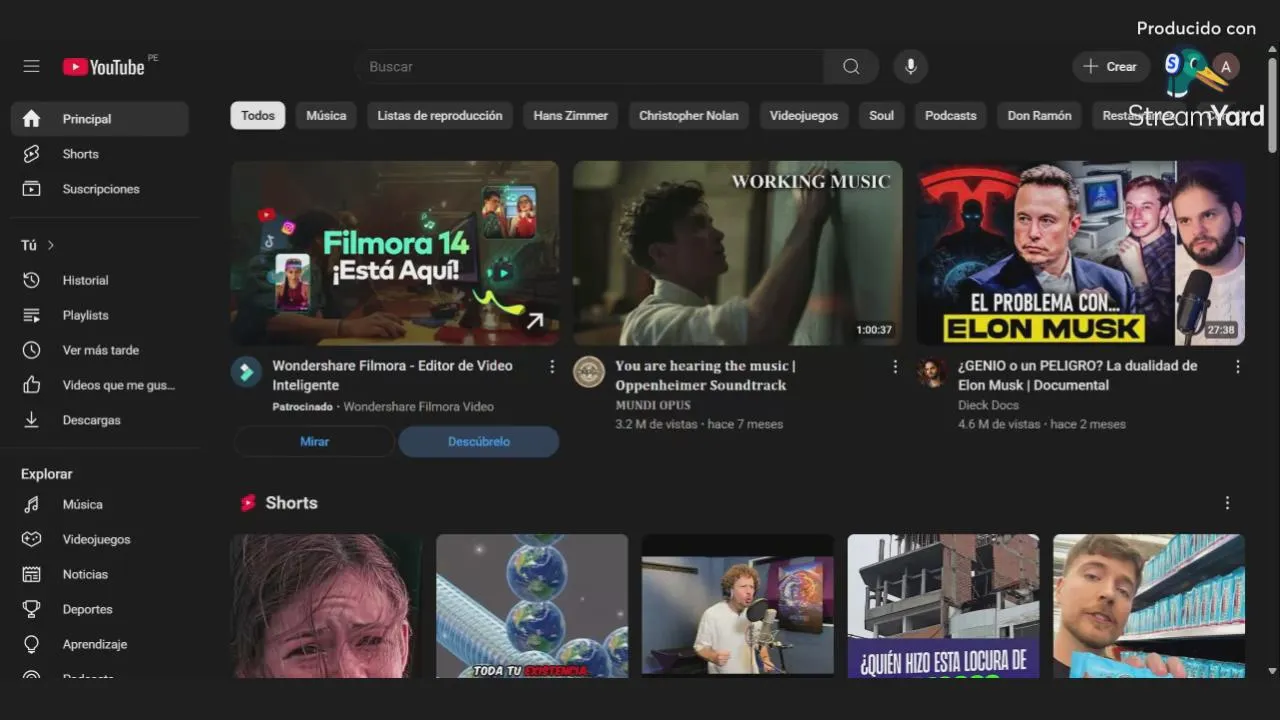Open MUNDI OPUS channel avatar
Screen dimensions: 1280x720
click(589, 372)
